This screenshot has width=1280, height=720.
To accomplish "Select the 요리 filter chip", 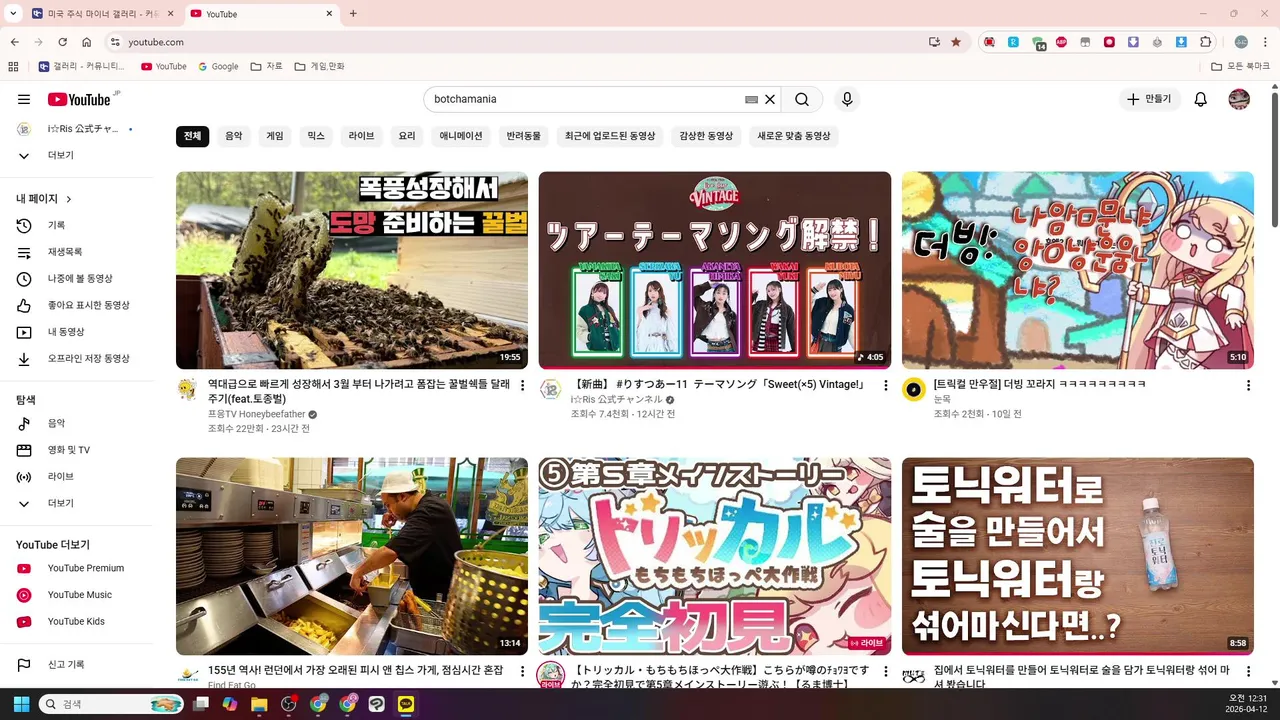I will tap(406, 136).
